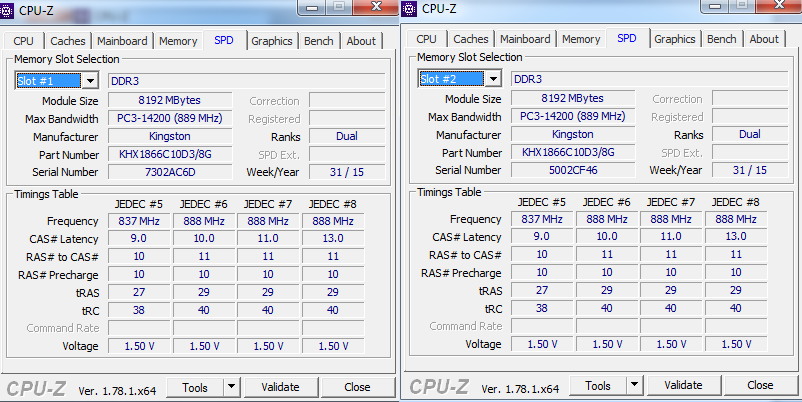Screen dimensions: 802x402
Task: Click Week/Year 31 / 15 in right window
Action: tap(750, 170)
